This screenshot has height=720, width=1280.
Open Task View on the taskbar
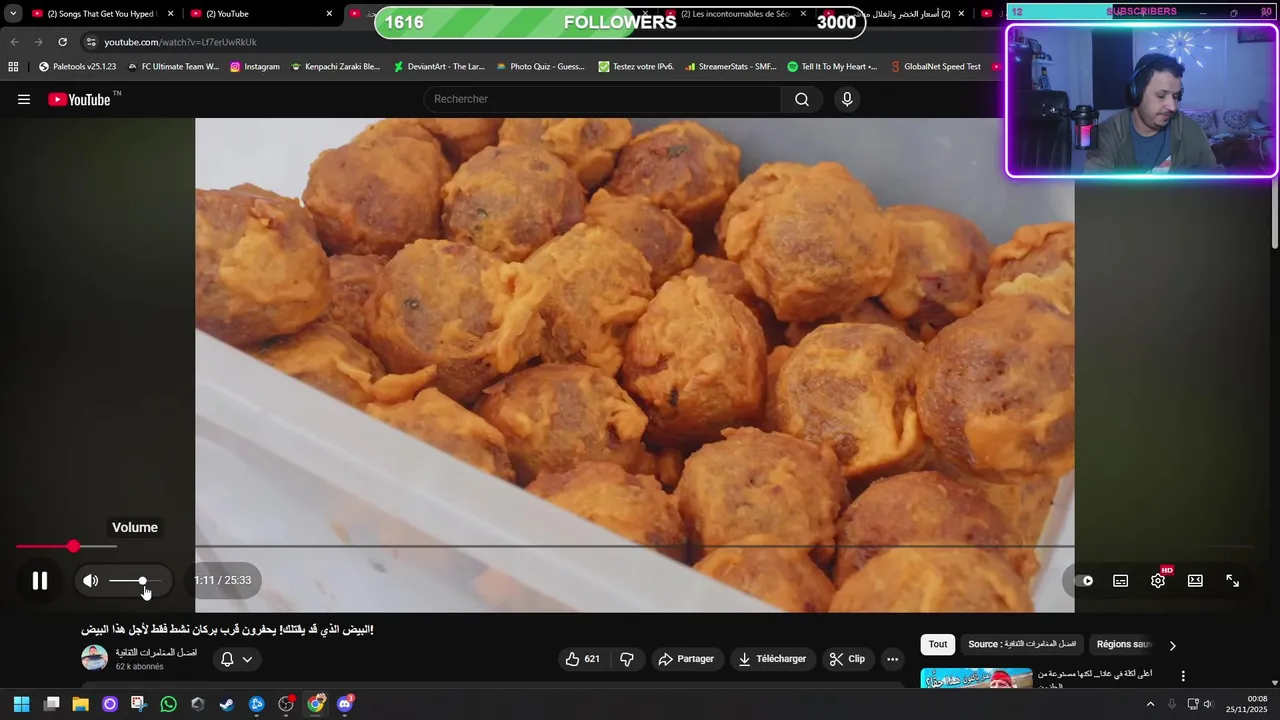click(x=52, y=704)
